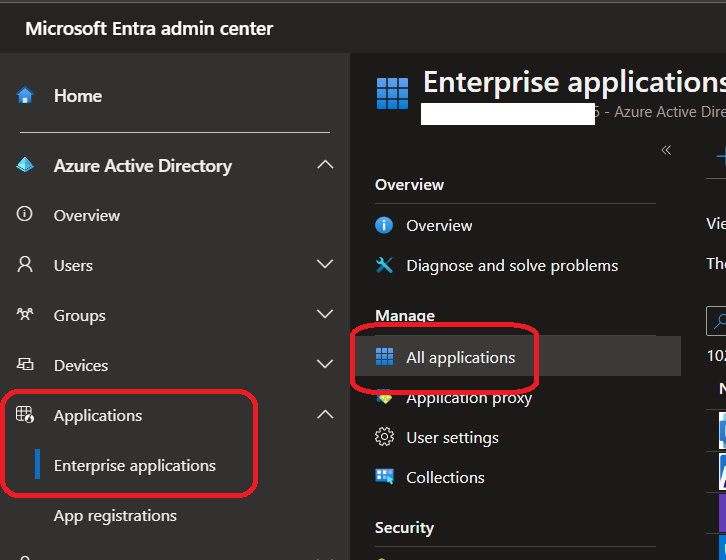The image size is (726, 560).
Task: Click the Users person icon
Action: (25, 265)
